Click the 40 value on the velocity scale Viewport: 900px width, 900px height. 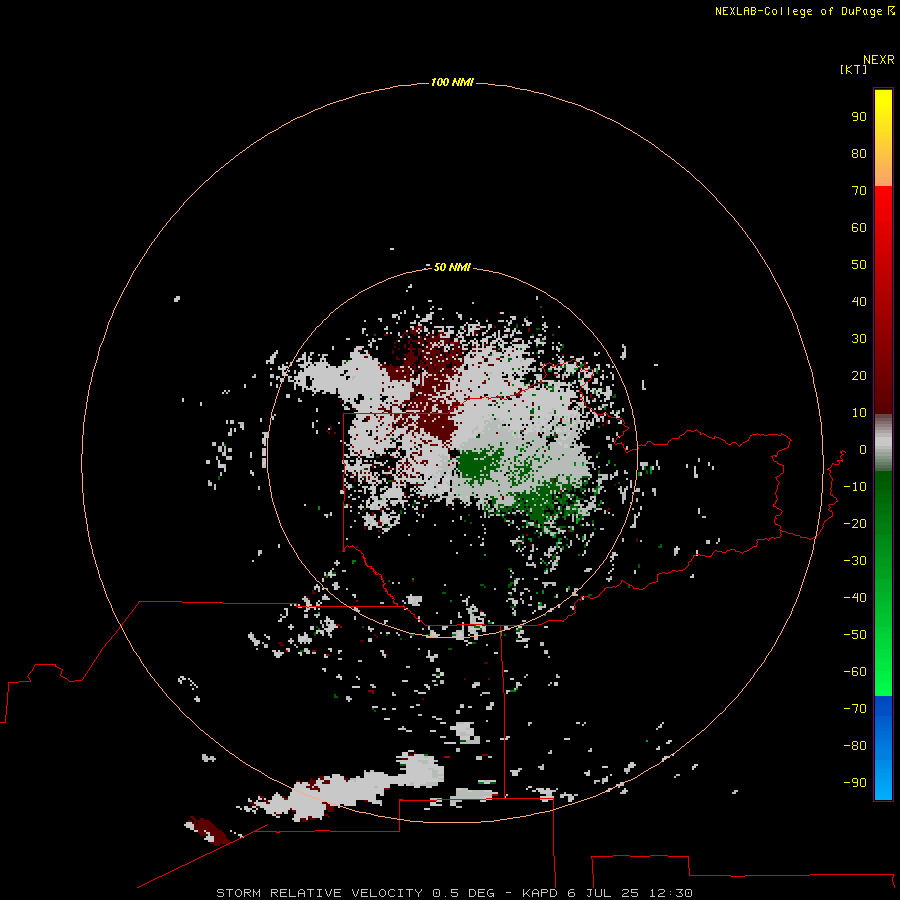pos(859,301)
